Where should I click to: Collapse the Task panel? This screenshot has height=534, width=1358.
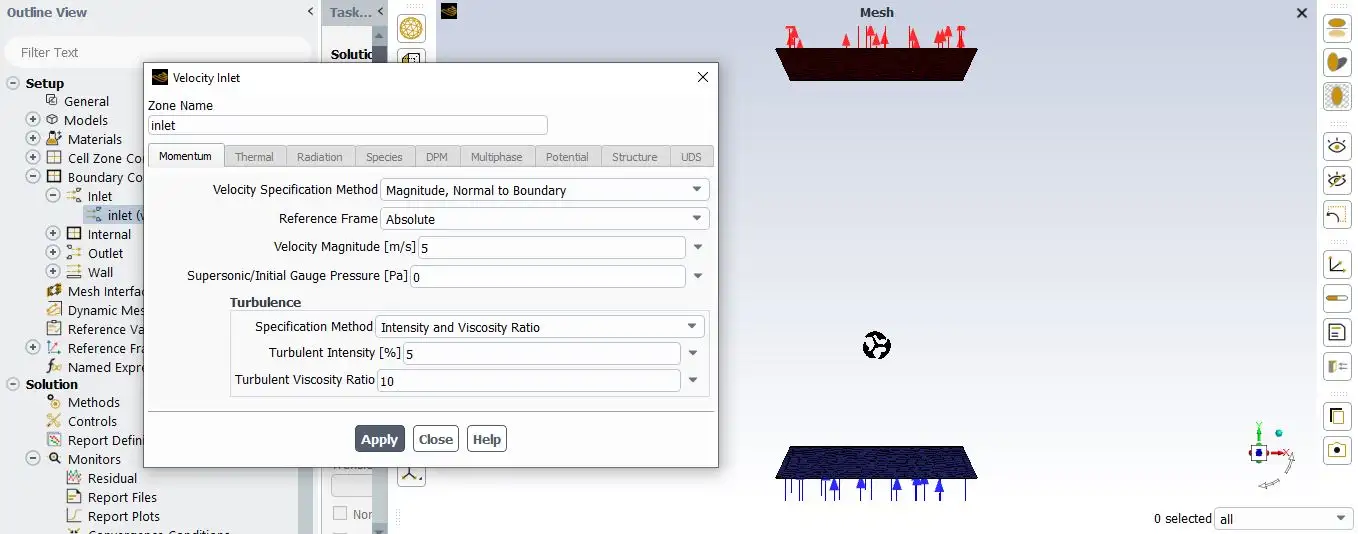tap(380, 12)
